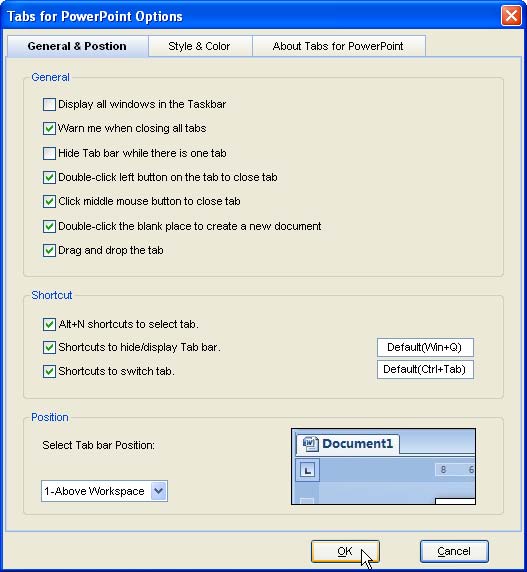This screenshot has height=572, width=527.
Task: Click the Document1 tab preview thumbnail
Action: pyautogui.click(x=383, y=467)
